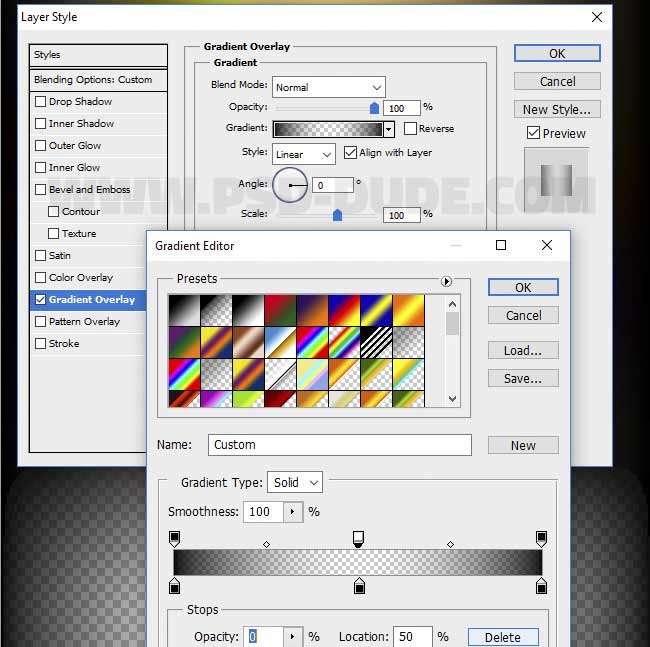Image resolution: width=650 pixels, height=647 pixels.
Task: Select the middle opacity stop above gradient bar
Action: (x=358, y=539)
